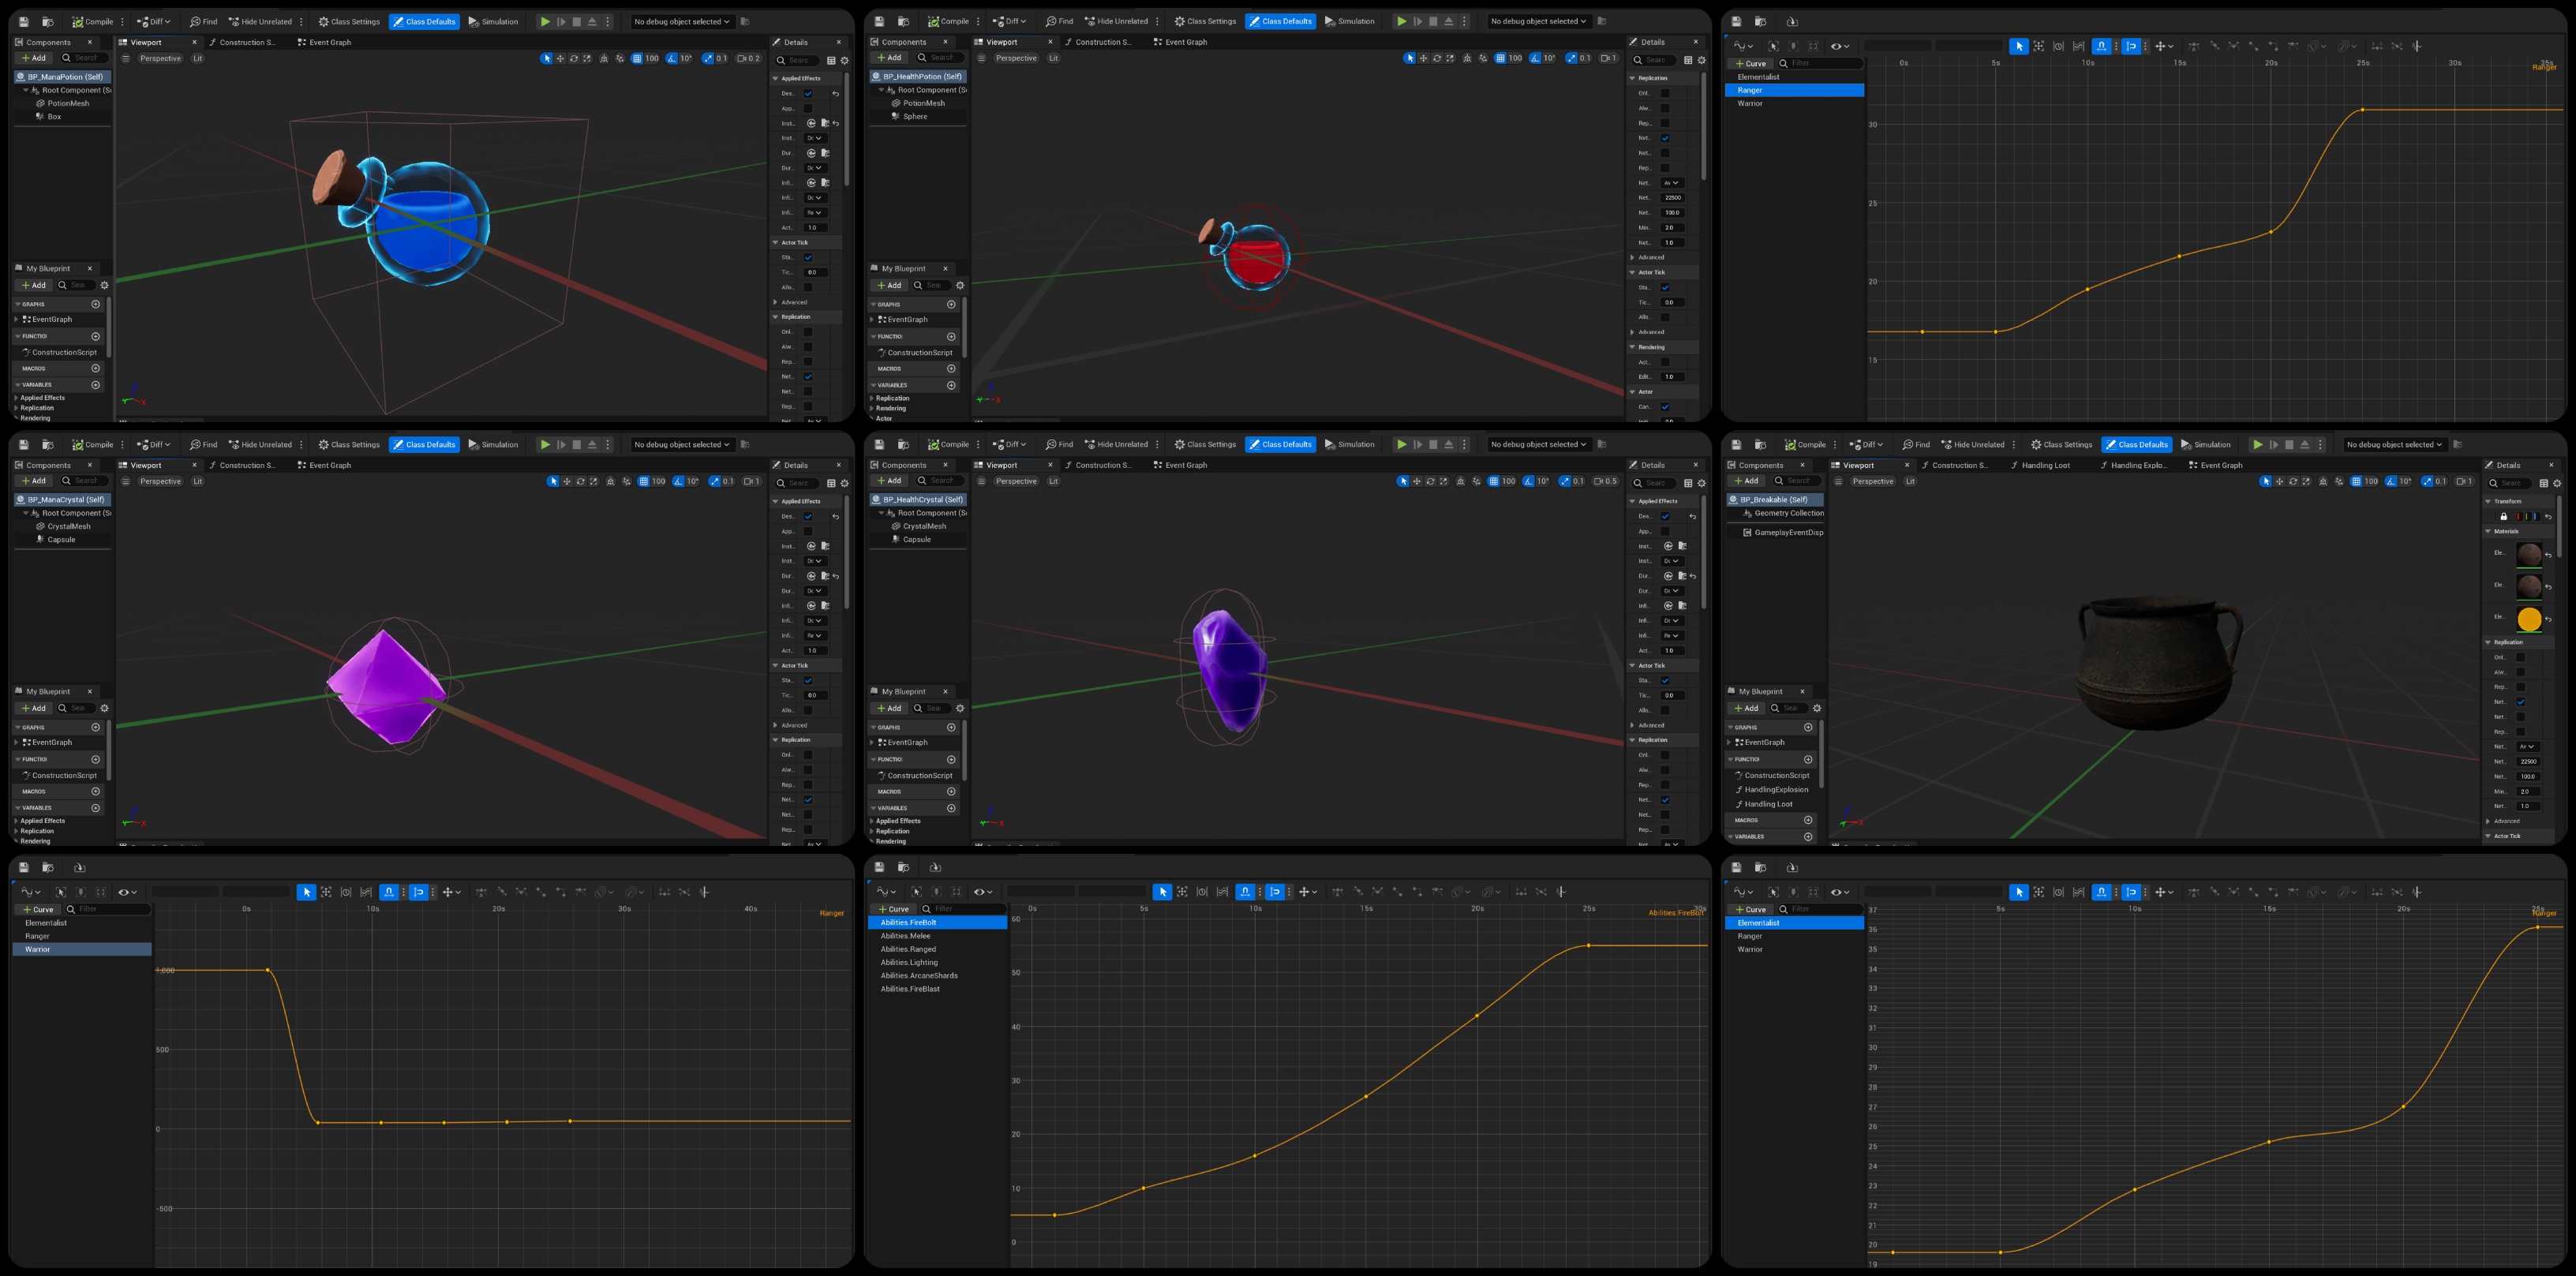Click Simulation in the BP_Breakable toolbar
The width and height of the screenshot is (2576, 1276).
[x=2205, y=444]
